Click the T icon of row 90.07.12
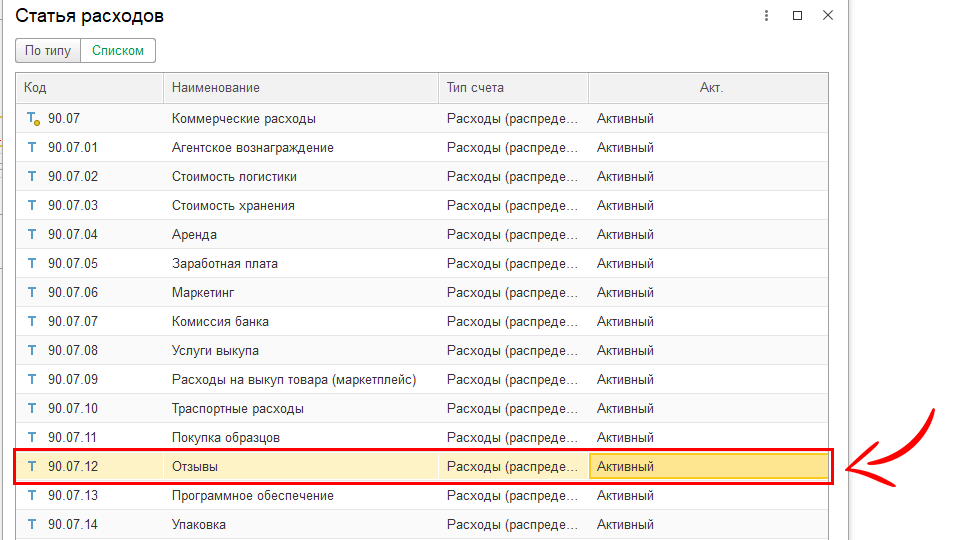The width and height of the screenshot is (960, 540). click(x=32, y=467)
